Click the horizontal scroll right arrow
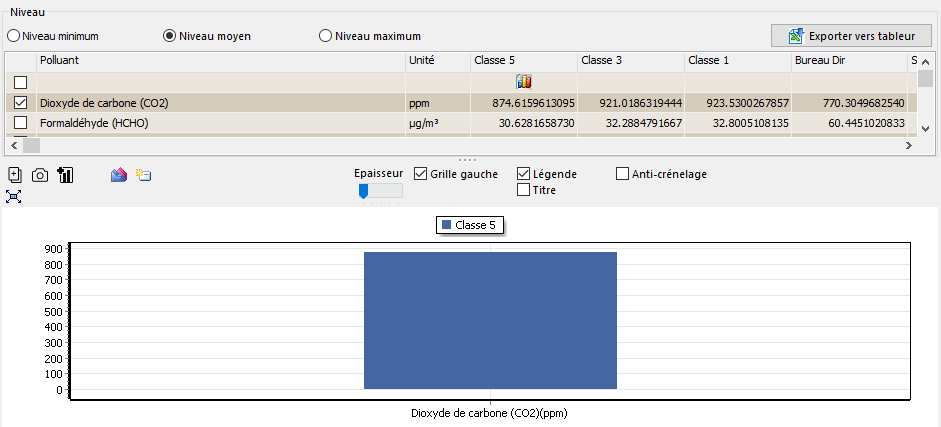The image size is (941, 427). (909, 145)
